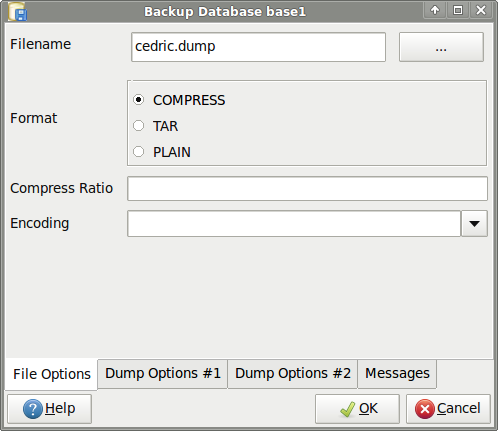
Task: Browse for a file with the ... button
Action: [x=441, y=47]
